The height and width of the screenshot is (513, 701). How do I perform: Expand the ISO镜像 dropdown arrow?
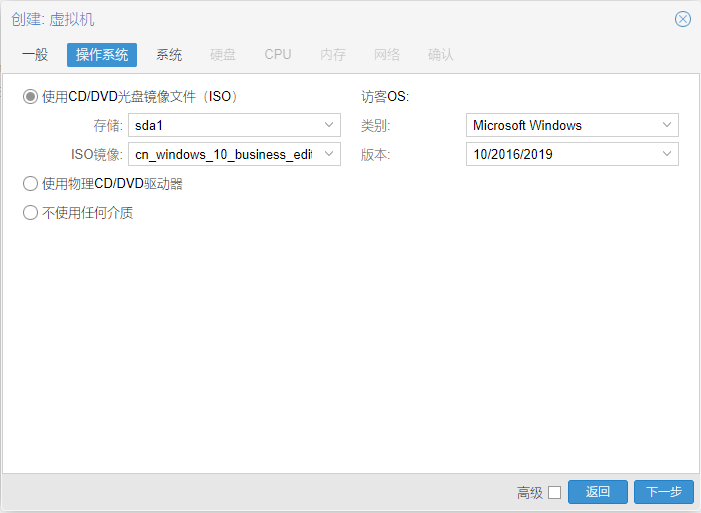329,154
